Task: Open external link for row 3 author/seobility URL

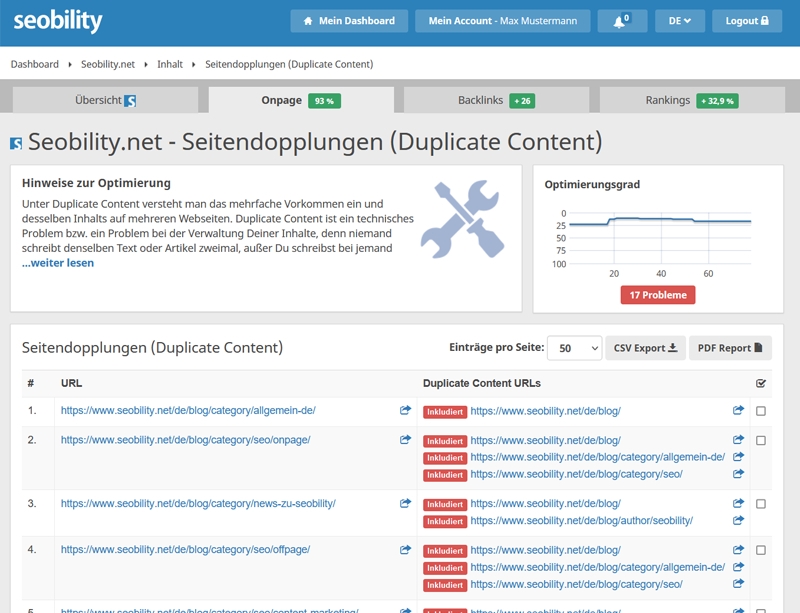Action: 738,520
